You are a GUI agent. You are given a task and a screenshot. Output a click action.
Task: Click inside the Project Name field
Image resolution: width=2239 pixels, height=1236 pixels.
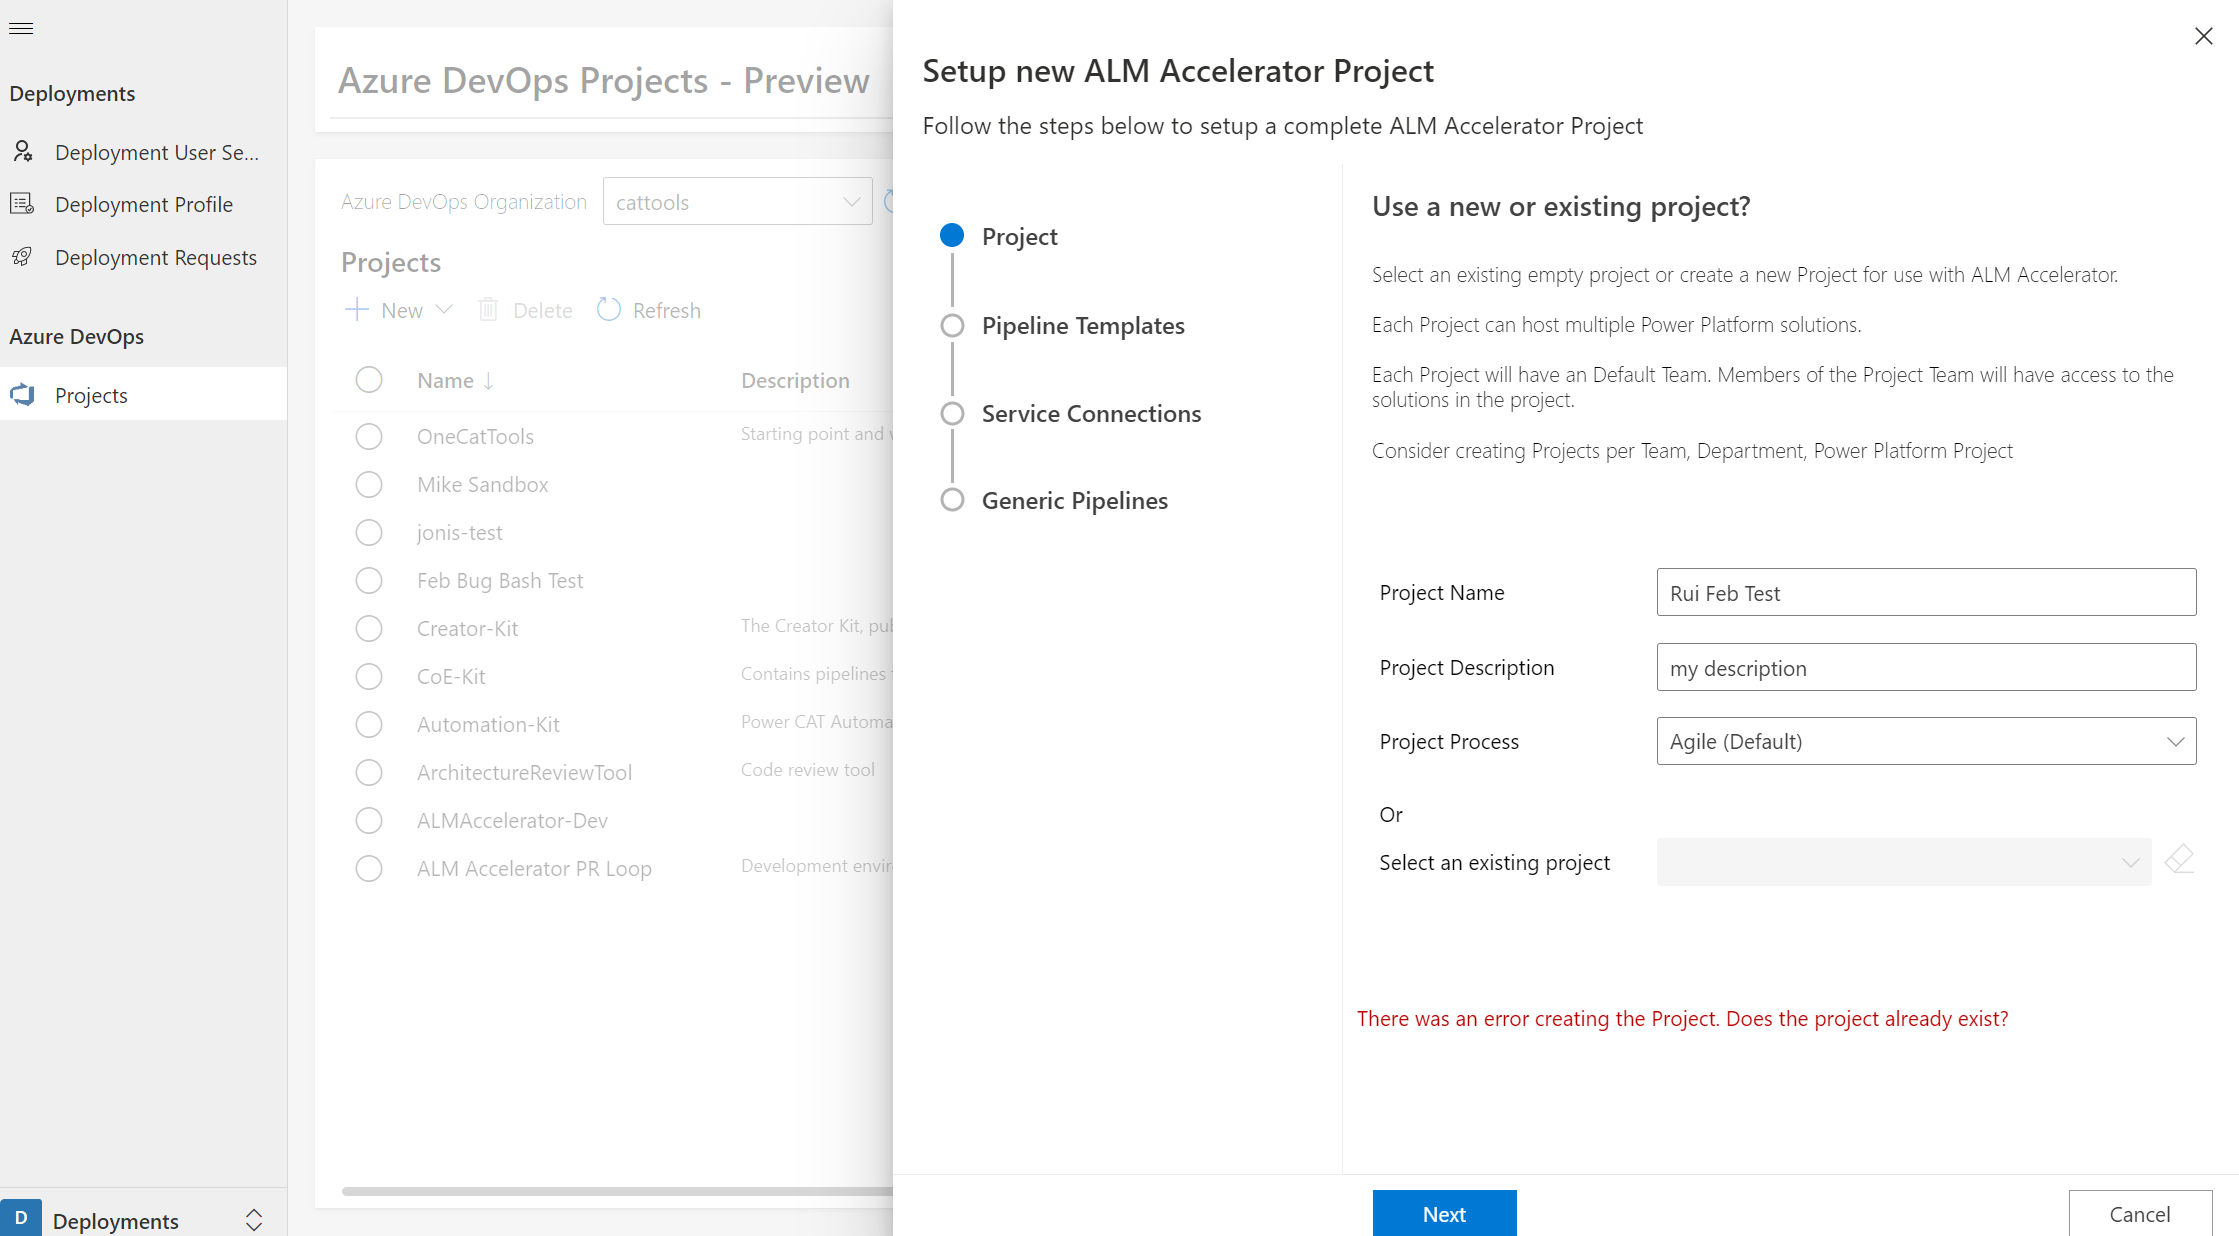1924,592
